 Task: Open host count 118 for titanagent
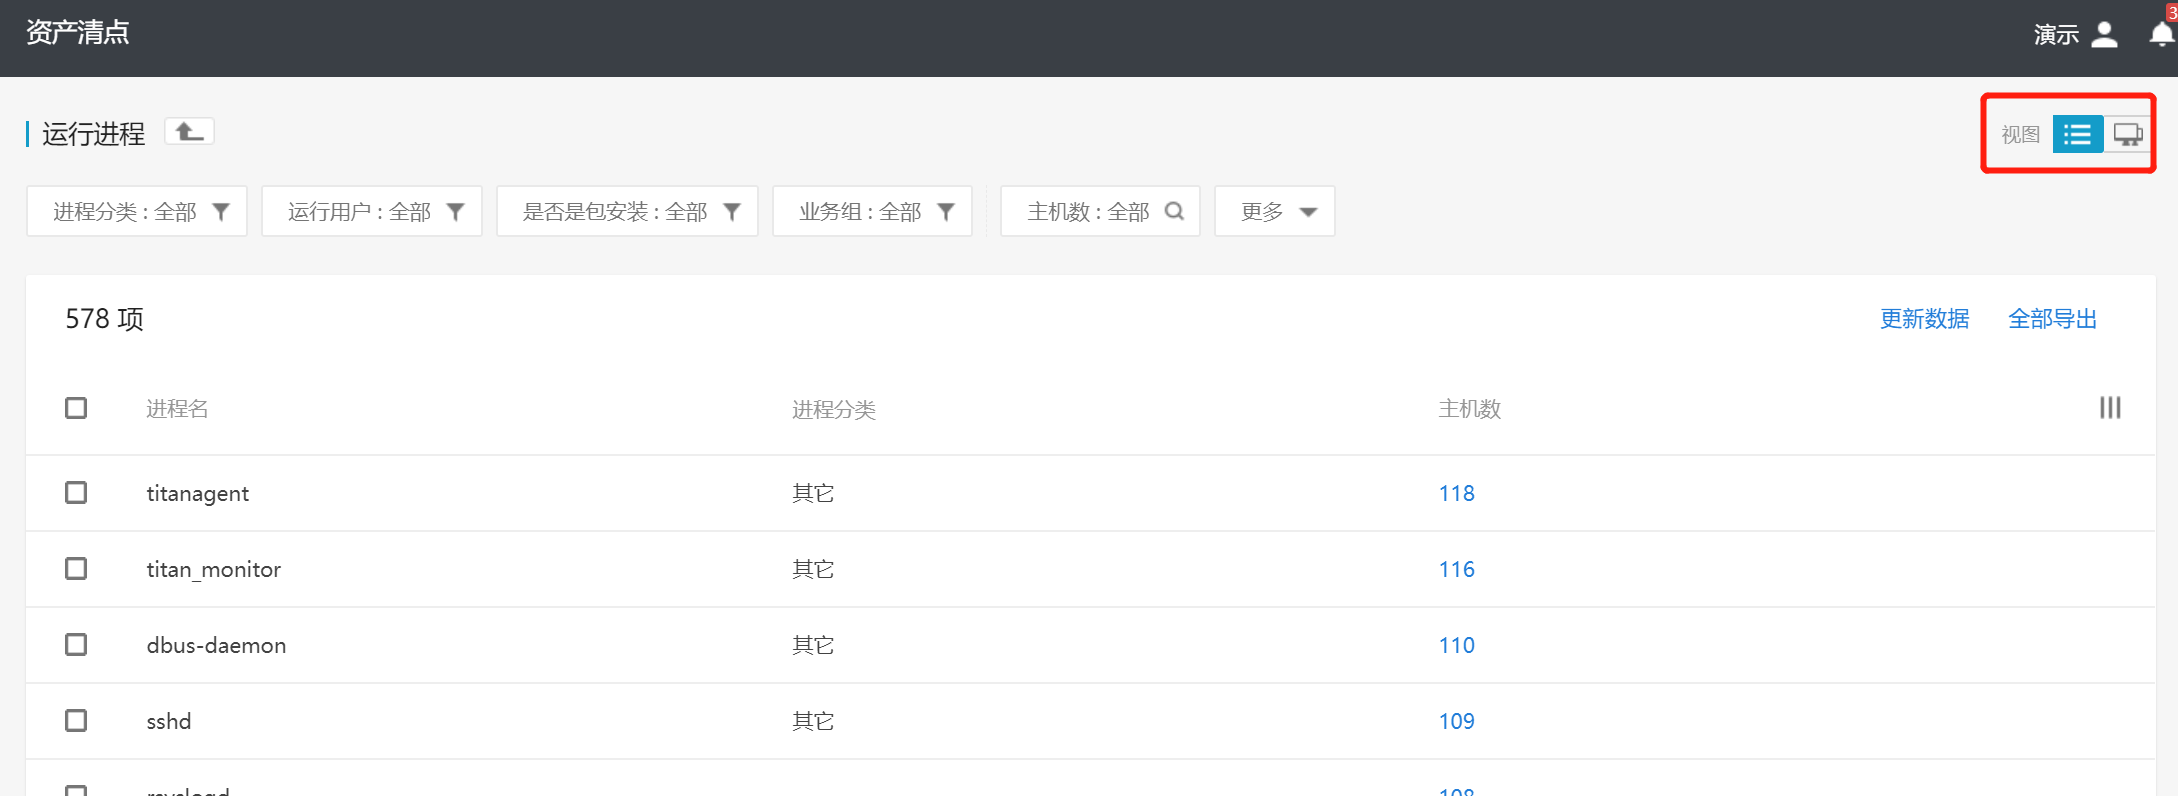[x=1456, y=493]
